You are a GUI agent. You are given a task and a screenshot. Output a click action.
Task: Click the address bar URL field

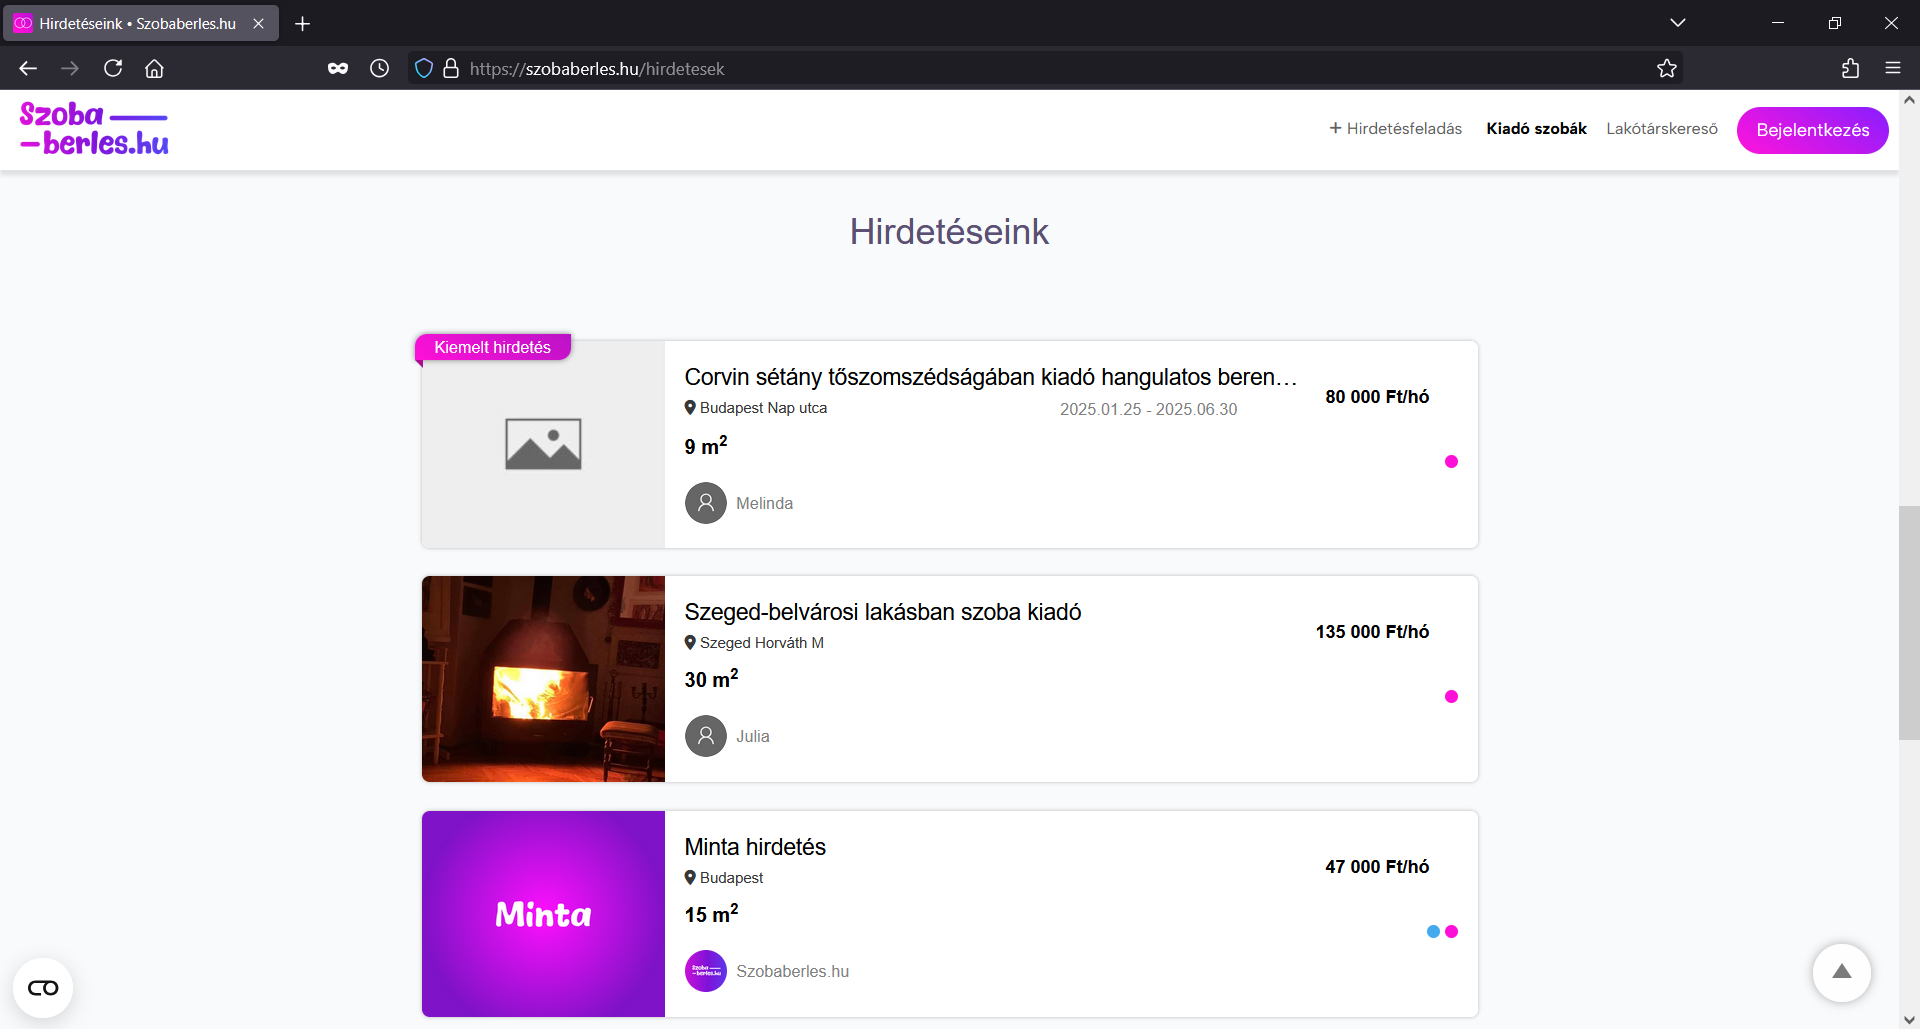pyautogui.click(x=1000, y=69)
